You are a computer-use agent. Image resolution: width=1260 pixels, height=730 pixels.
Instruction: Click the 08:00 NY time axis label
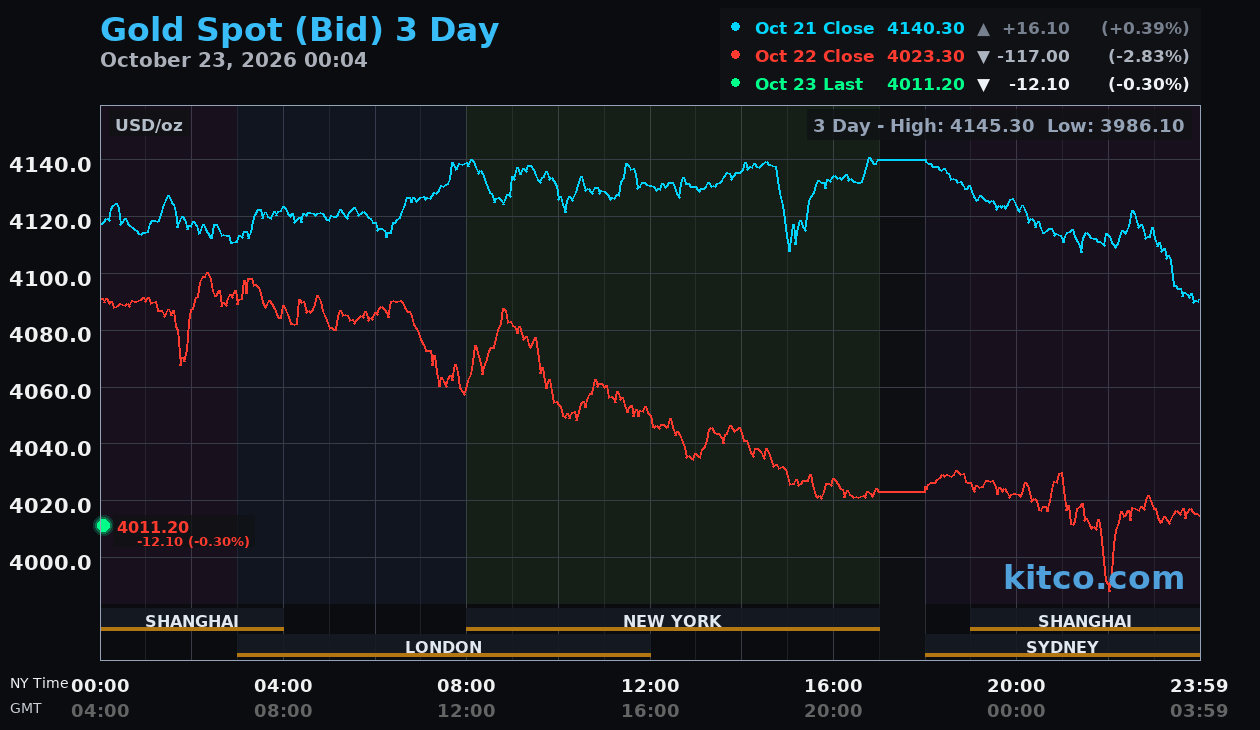(x=466, y=686)
